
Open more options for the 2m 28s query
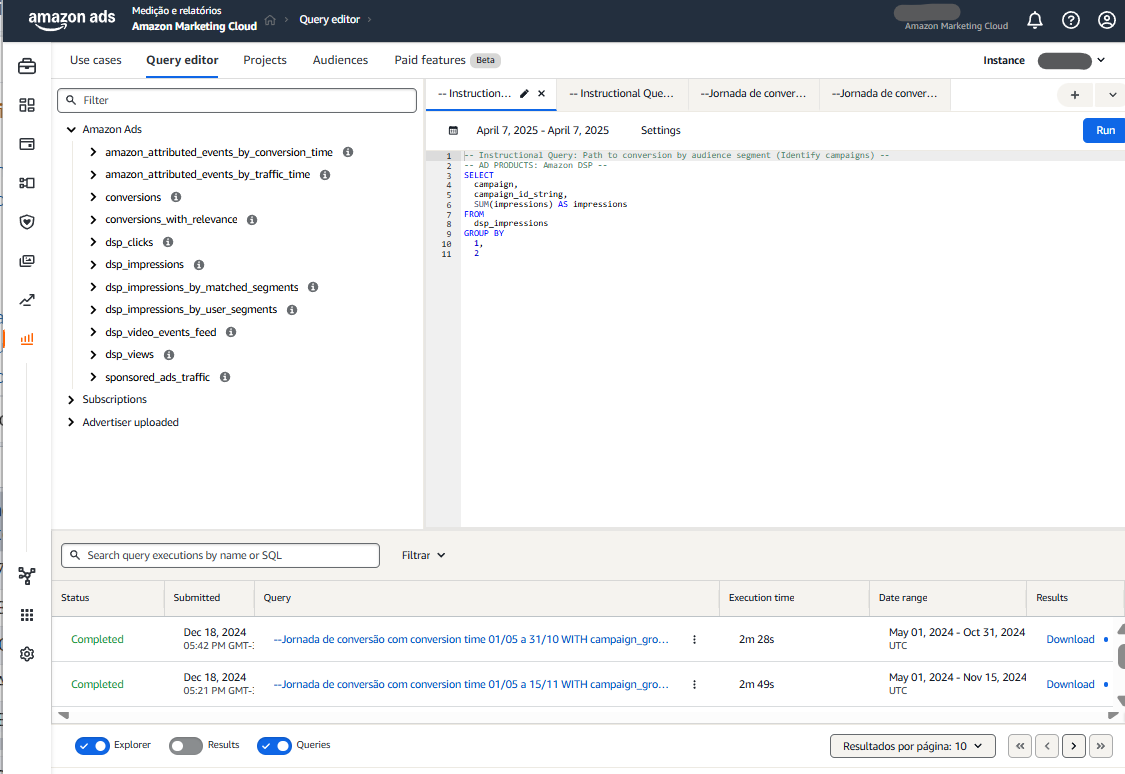pos(694,639)
